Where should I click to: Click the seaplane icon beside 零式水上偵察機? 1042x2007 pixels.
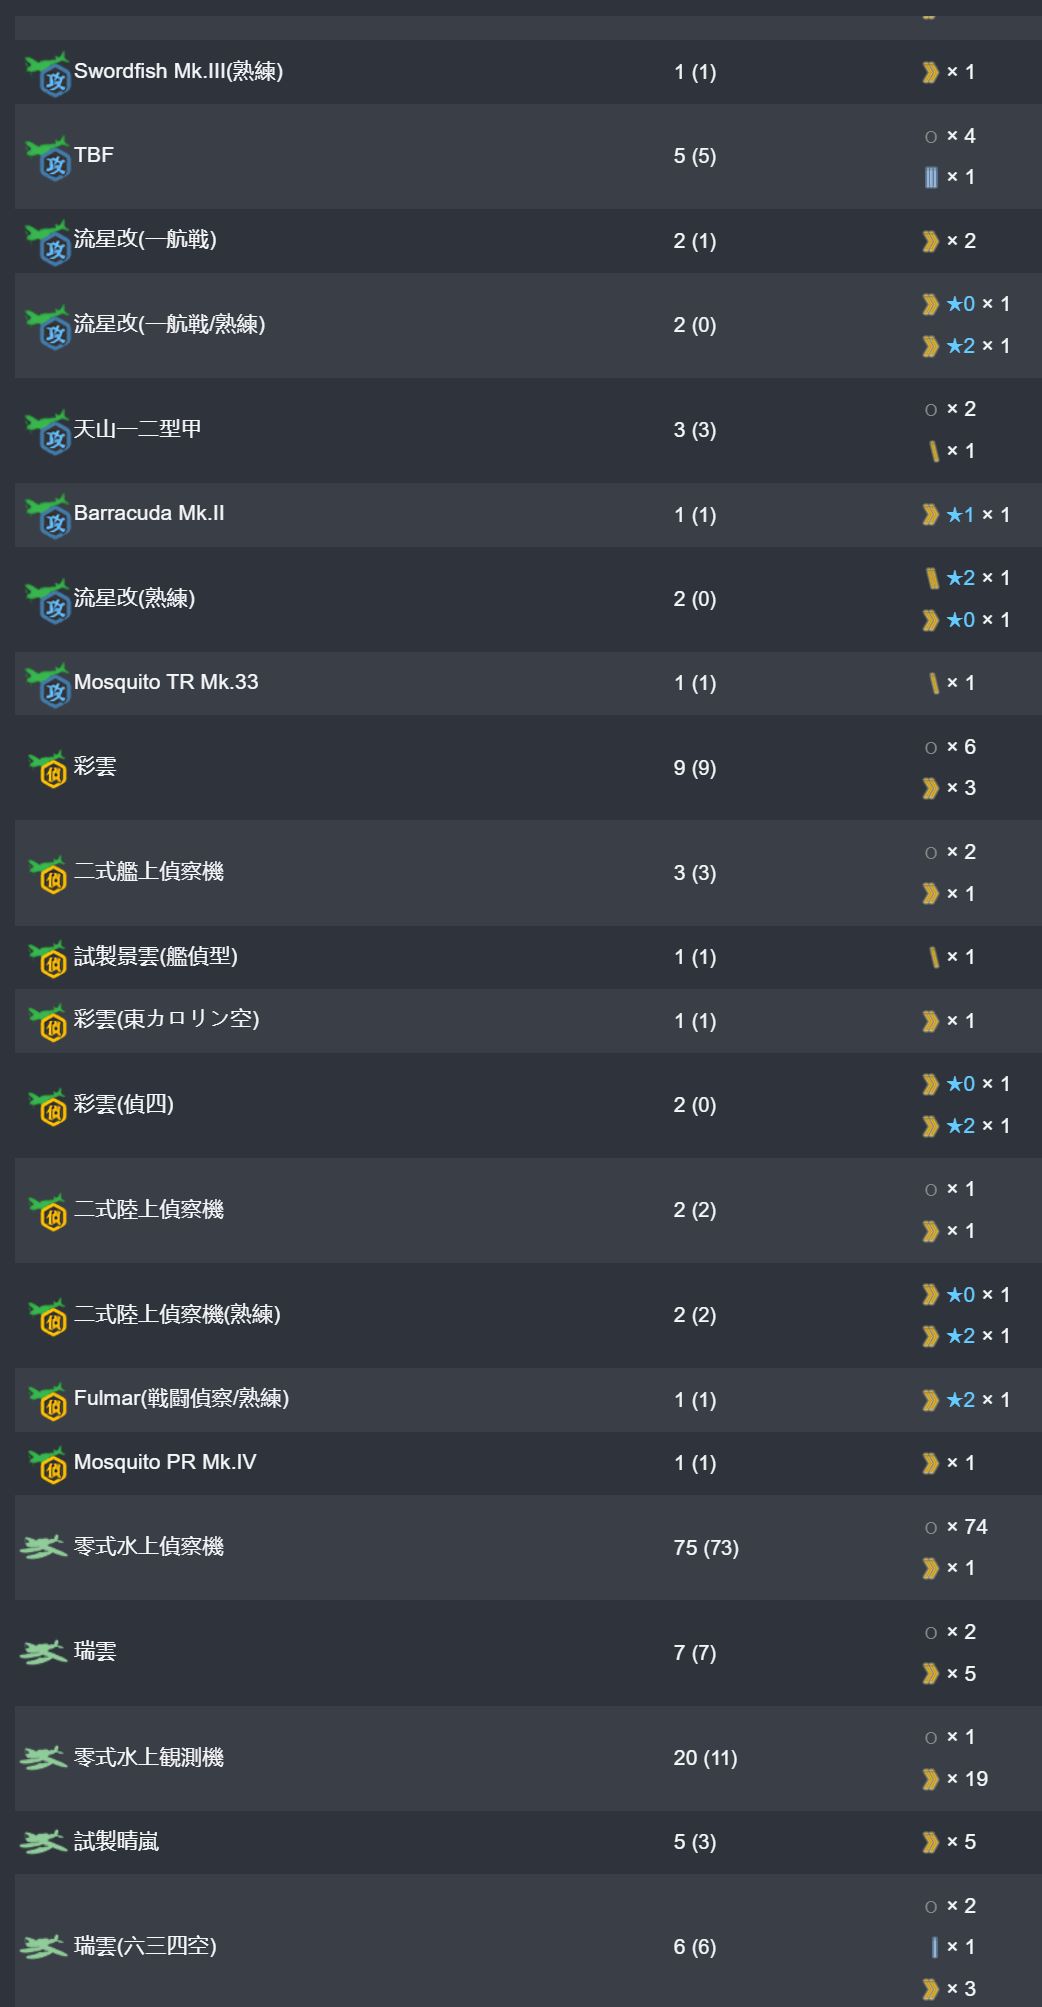click(43, 1547)
